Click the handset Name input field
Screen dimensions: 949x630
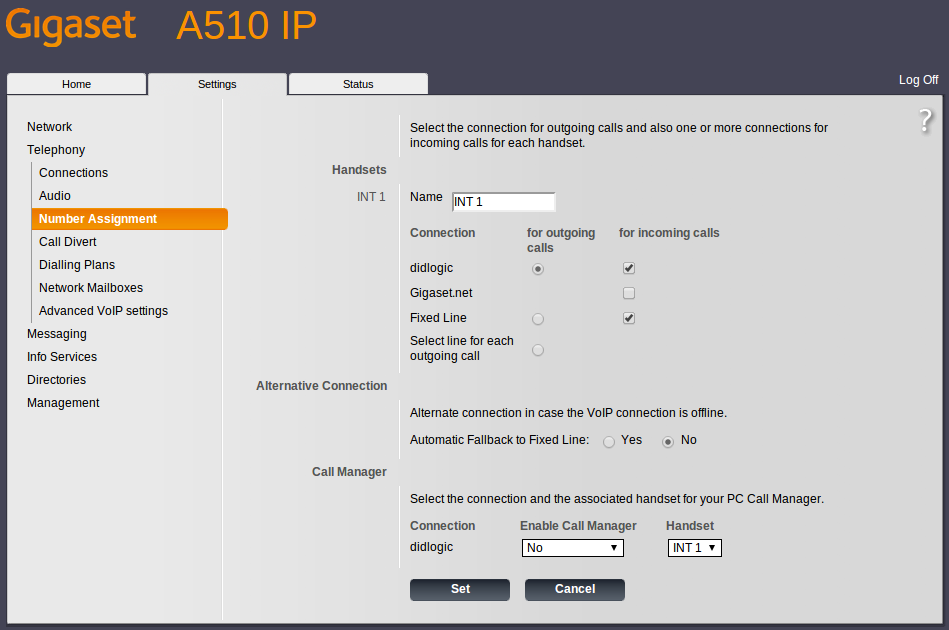point(503,202)
